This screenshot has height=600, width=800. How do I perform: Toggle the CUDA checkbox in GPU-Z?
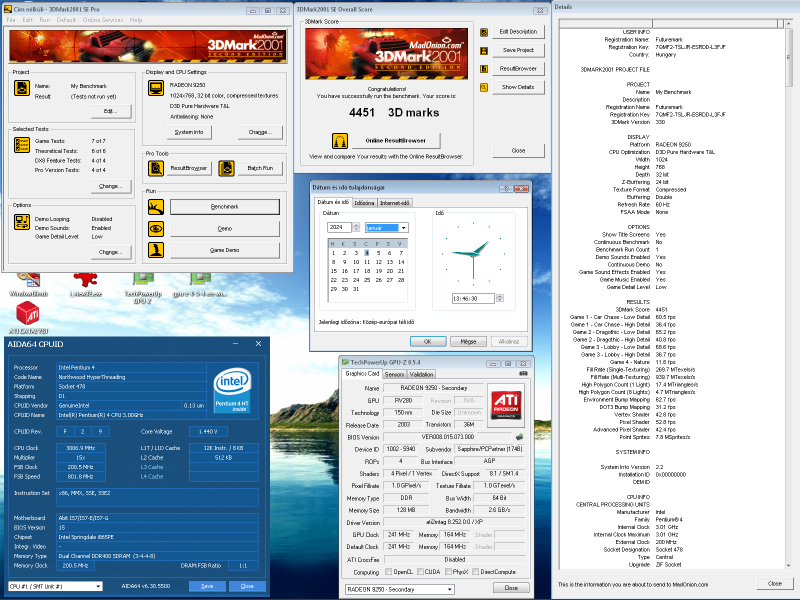(x=420, y=571)
